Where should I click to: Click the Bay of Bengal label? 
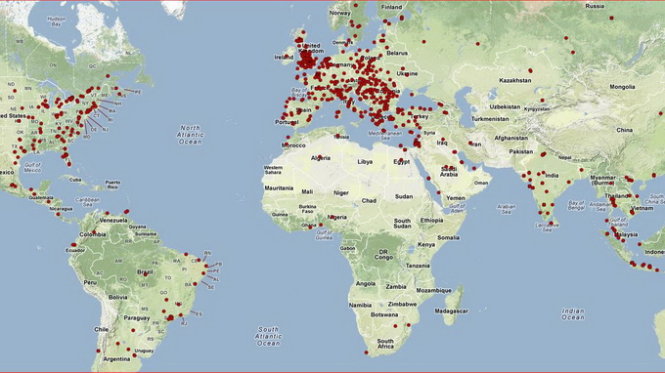pyautogui.click(x=576, y=206)
